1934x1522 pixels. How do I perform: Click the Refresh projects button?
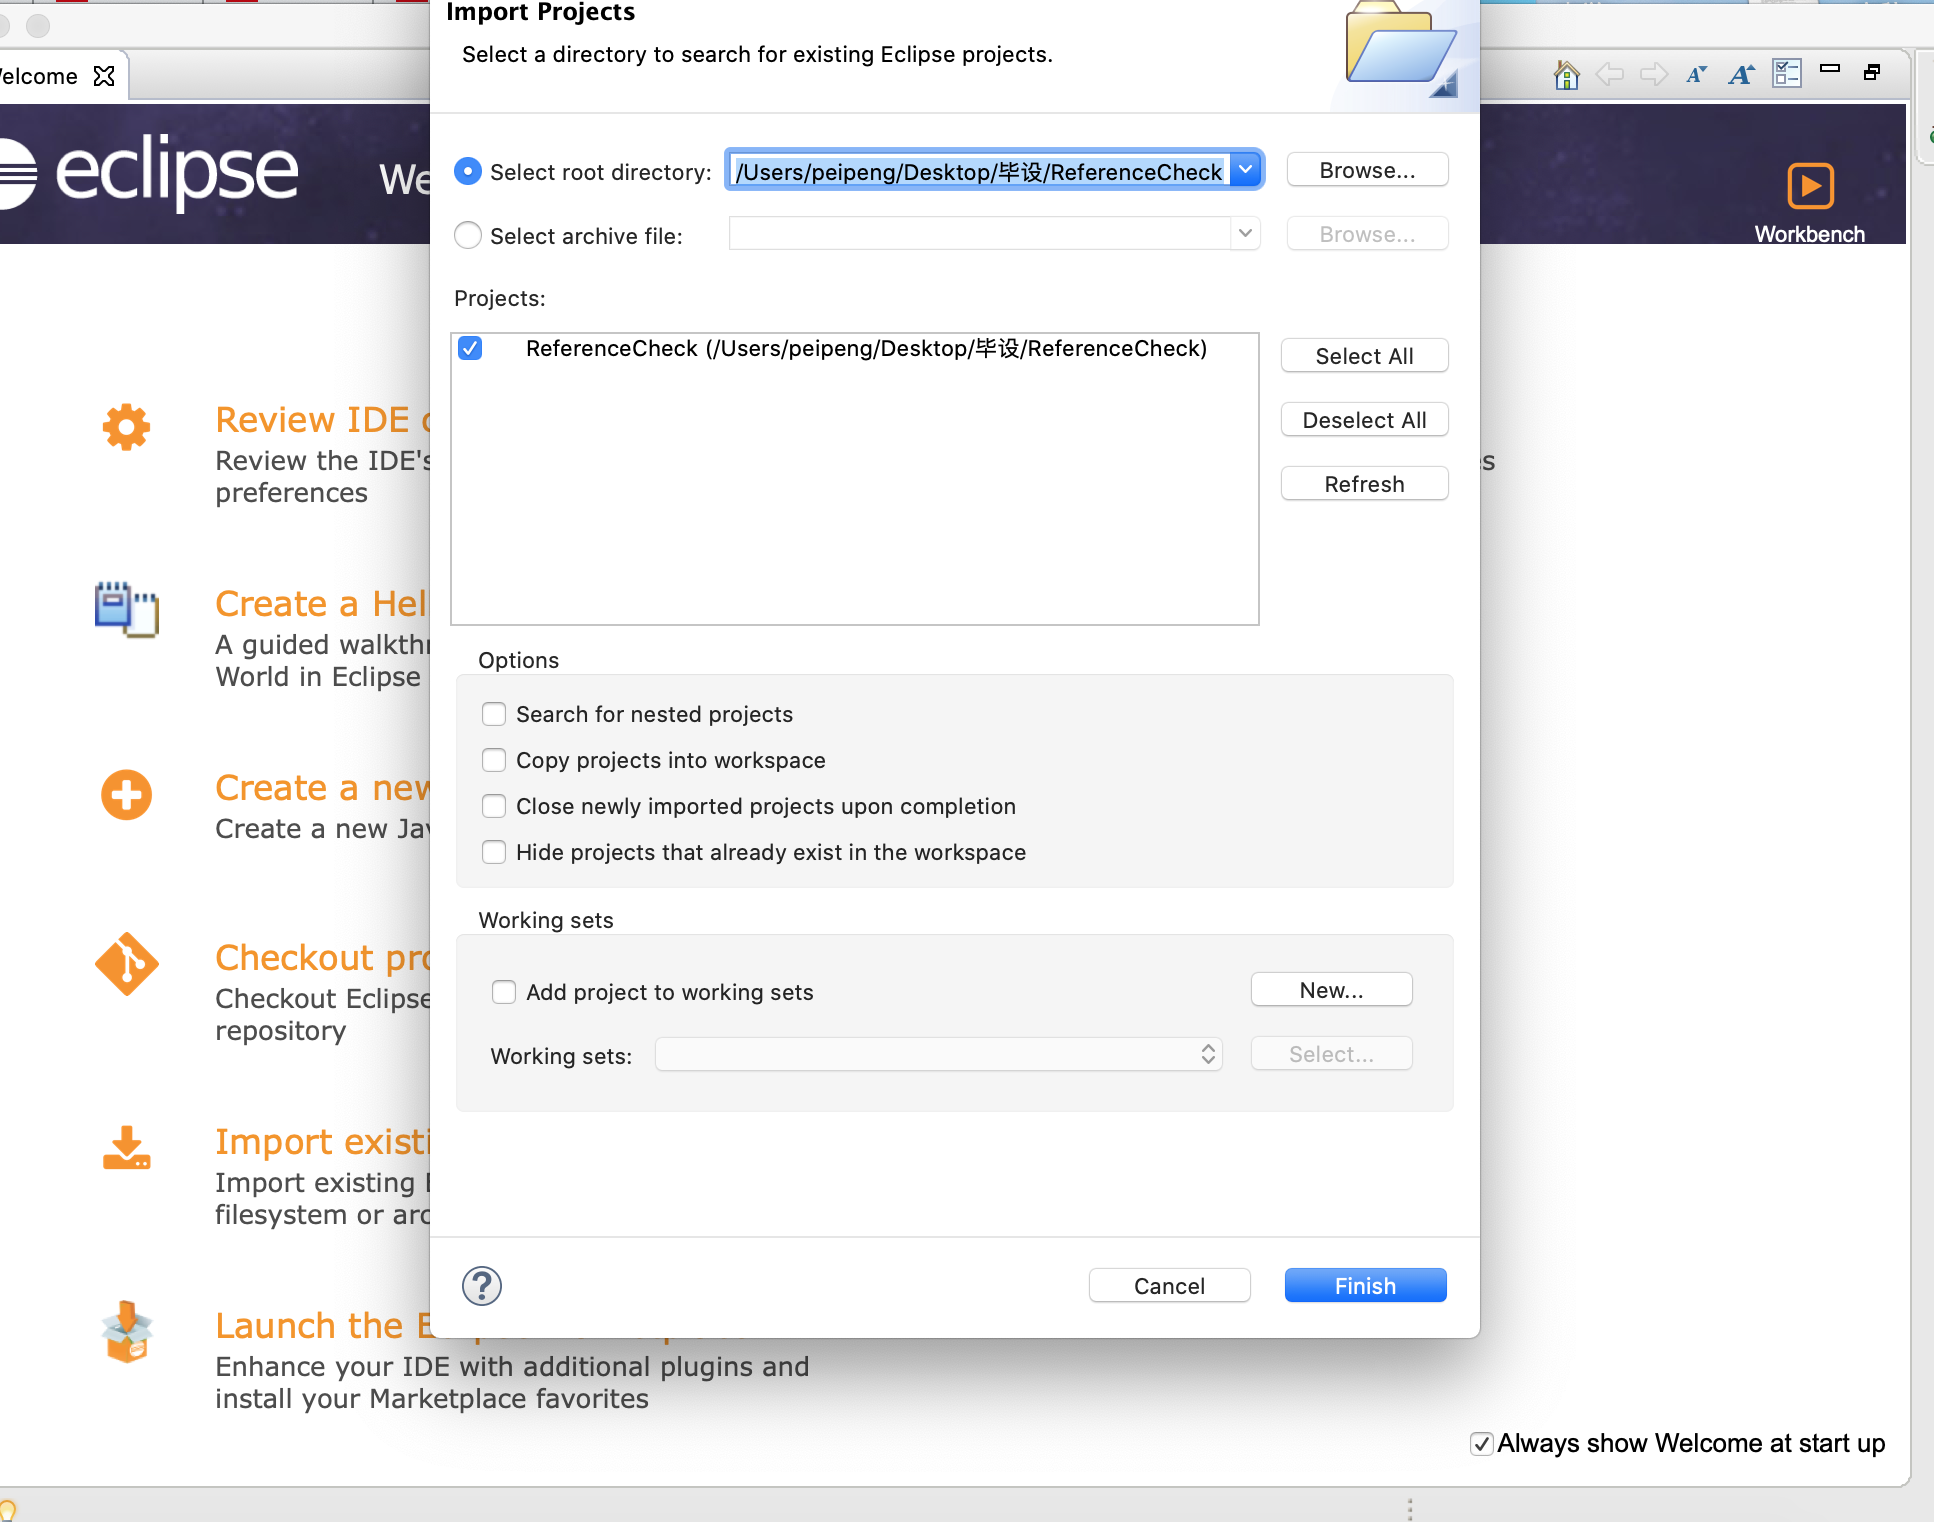click(x=1364, y=484)
